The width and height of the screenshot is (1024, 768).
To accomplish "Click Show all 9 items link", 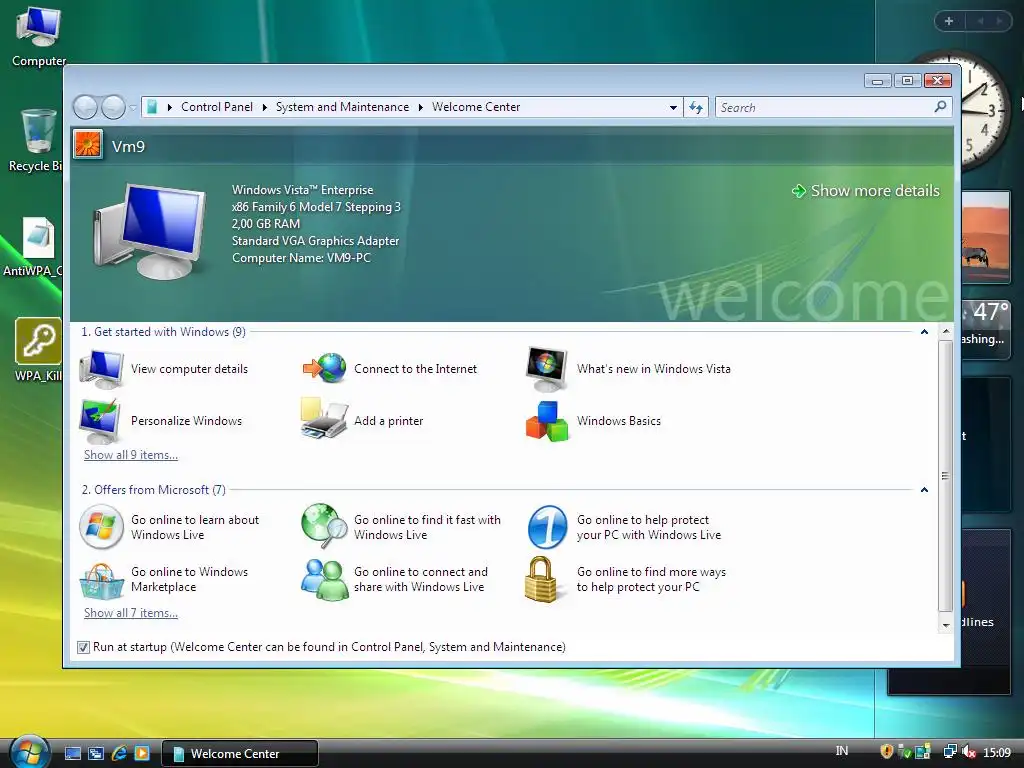I will pos(131,455).
